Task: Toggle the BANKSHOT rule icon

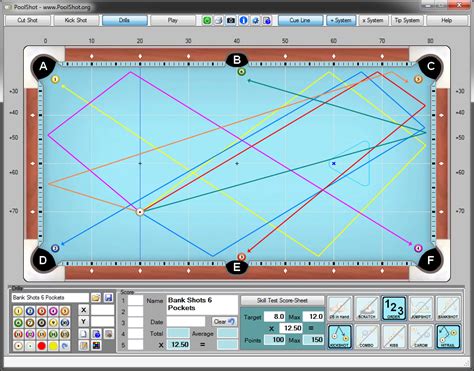Action: 449,308
